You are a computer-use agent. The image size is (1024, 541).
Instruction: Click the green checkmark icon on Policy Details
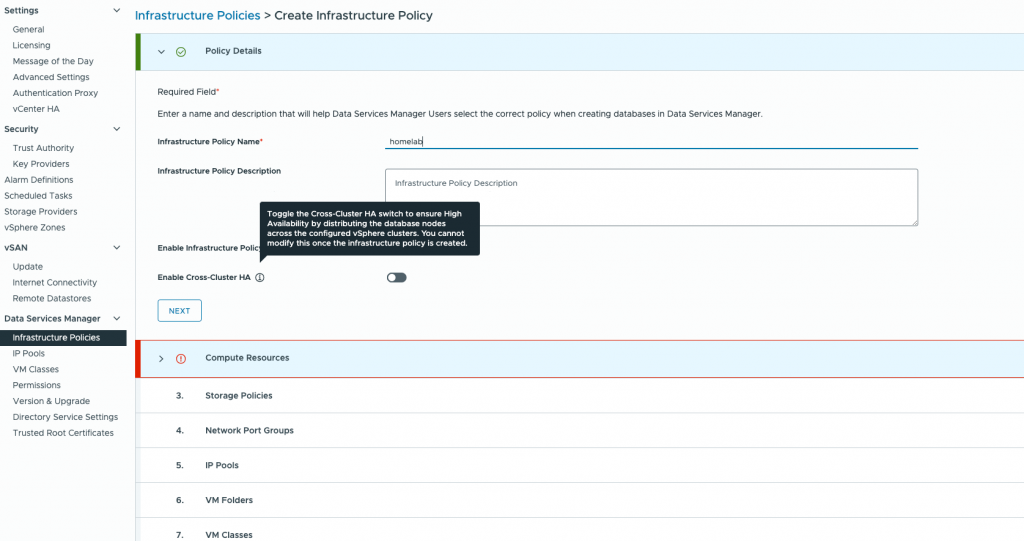pyautogui.click(x=181, y=52)
